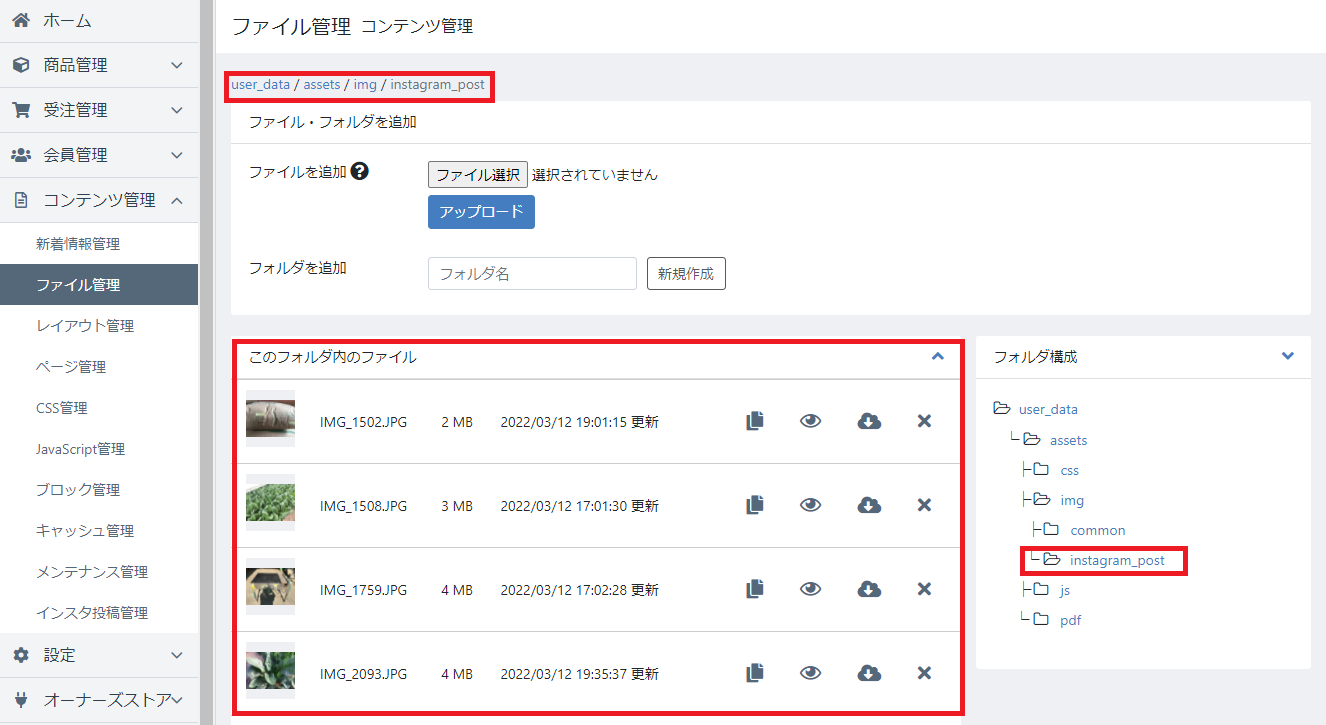Select img folder in tree
The width and height of the screenshot is (1326, 725).
(x=1072, y=500)
